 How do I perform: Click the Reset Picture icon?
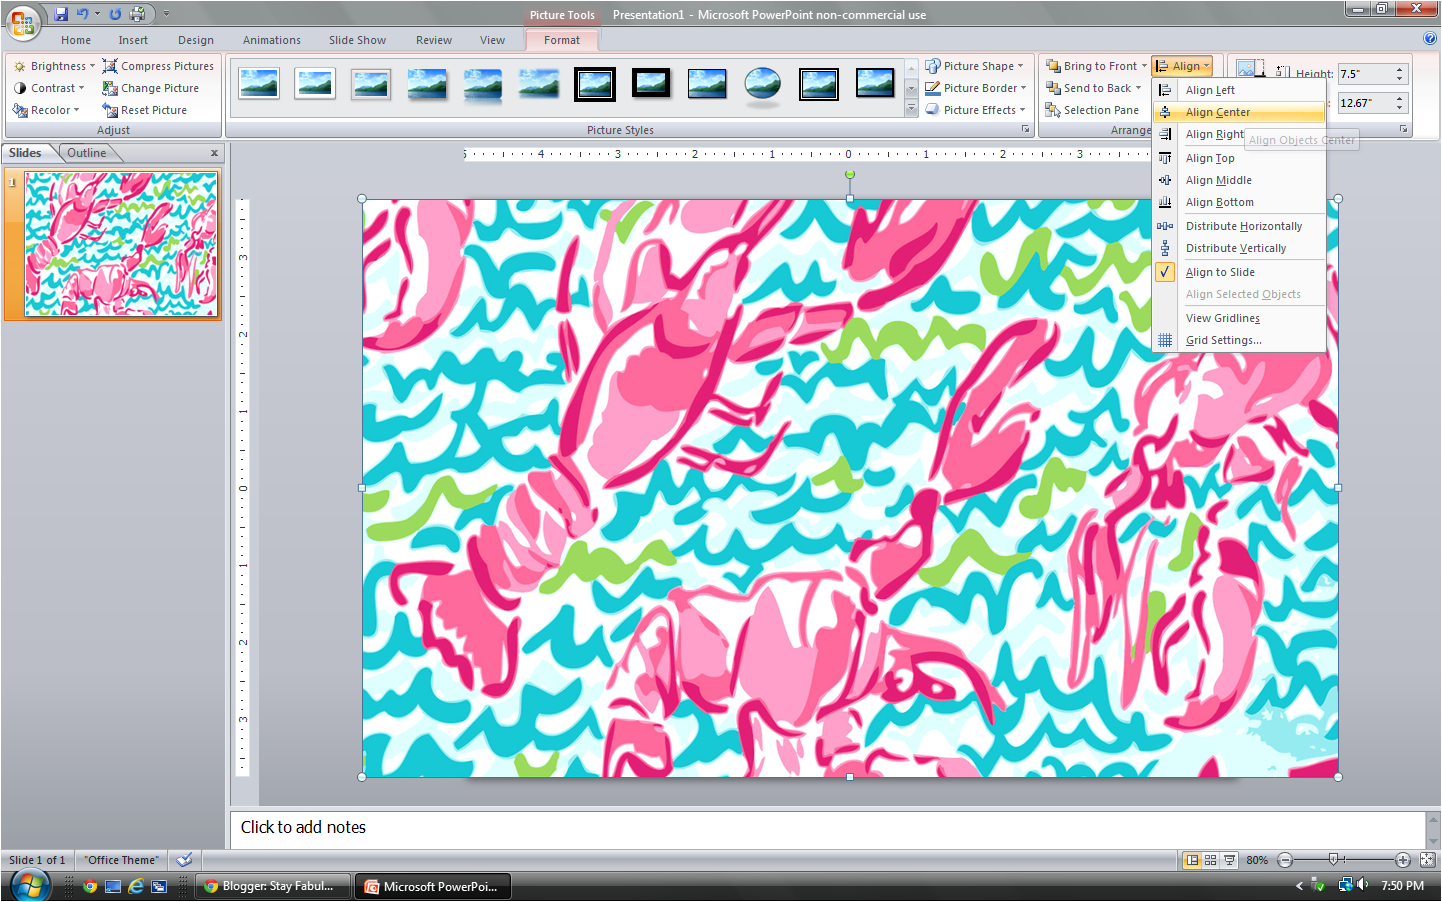tap(110, 110)
